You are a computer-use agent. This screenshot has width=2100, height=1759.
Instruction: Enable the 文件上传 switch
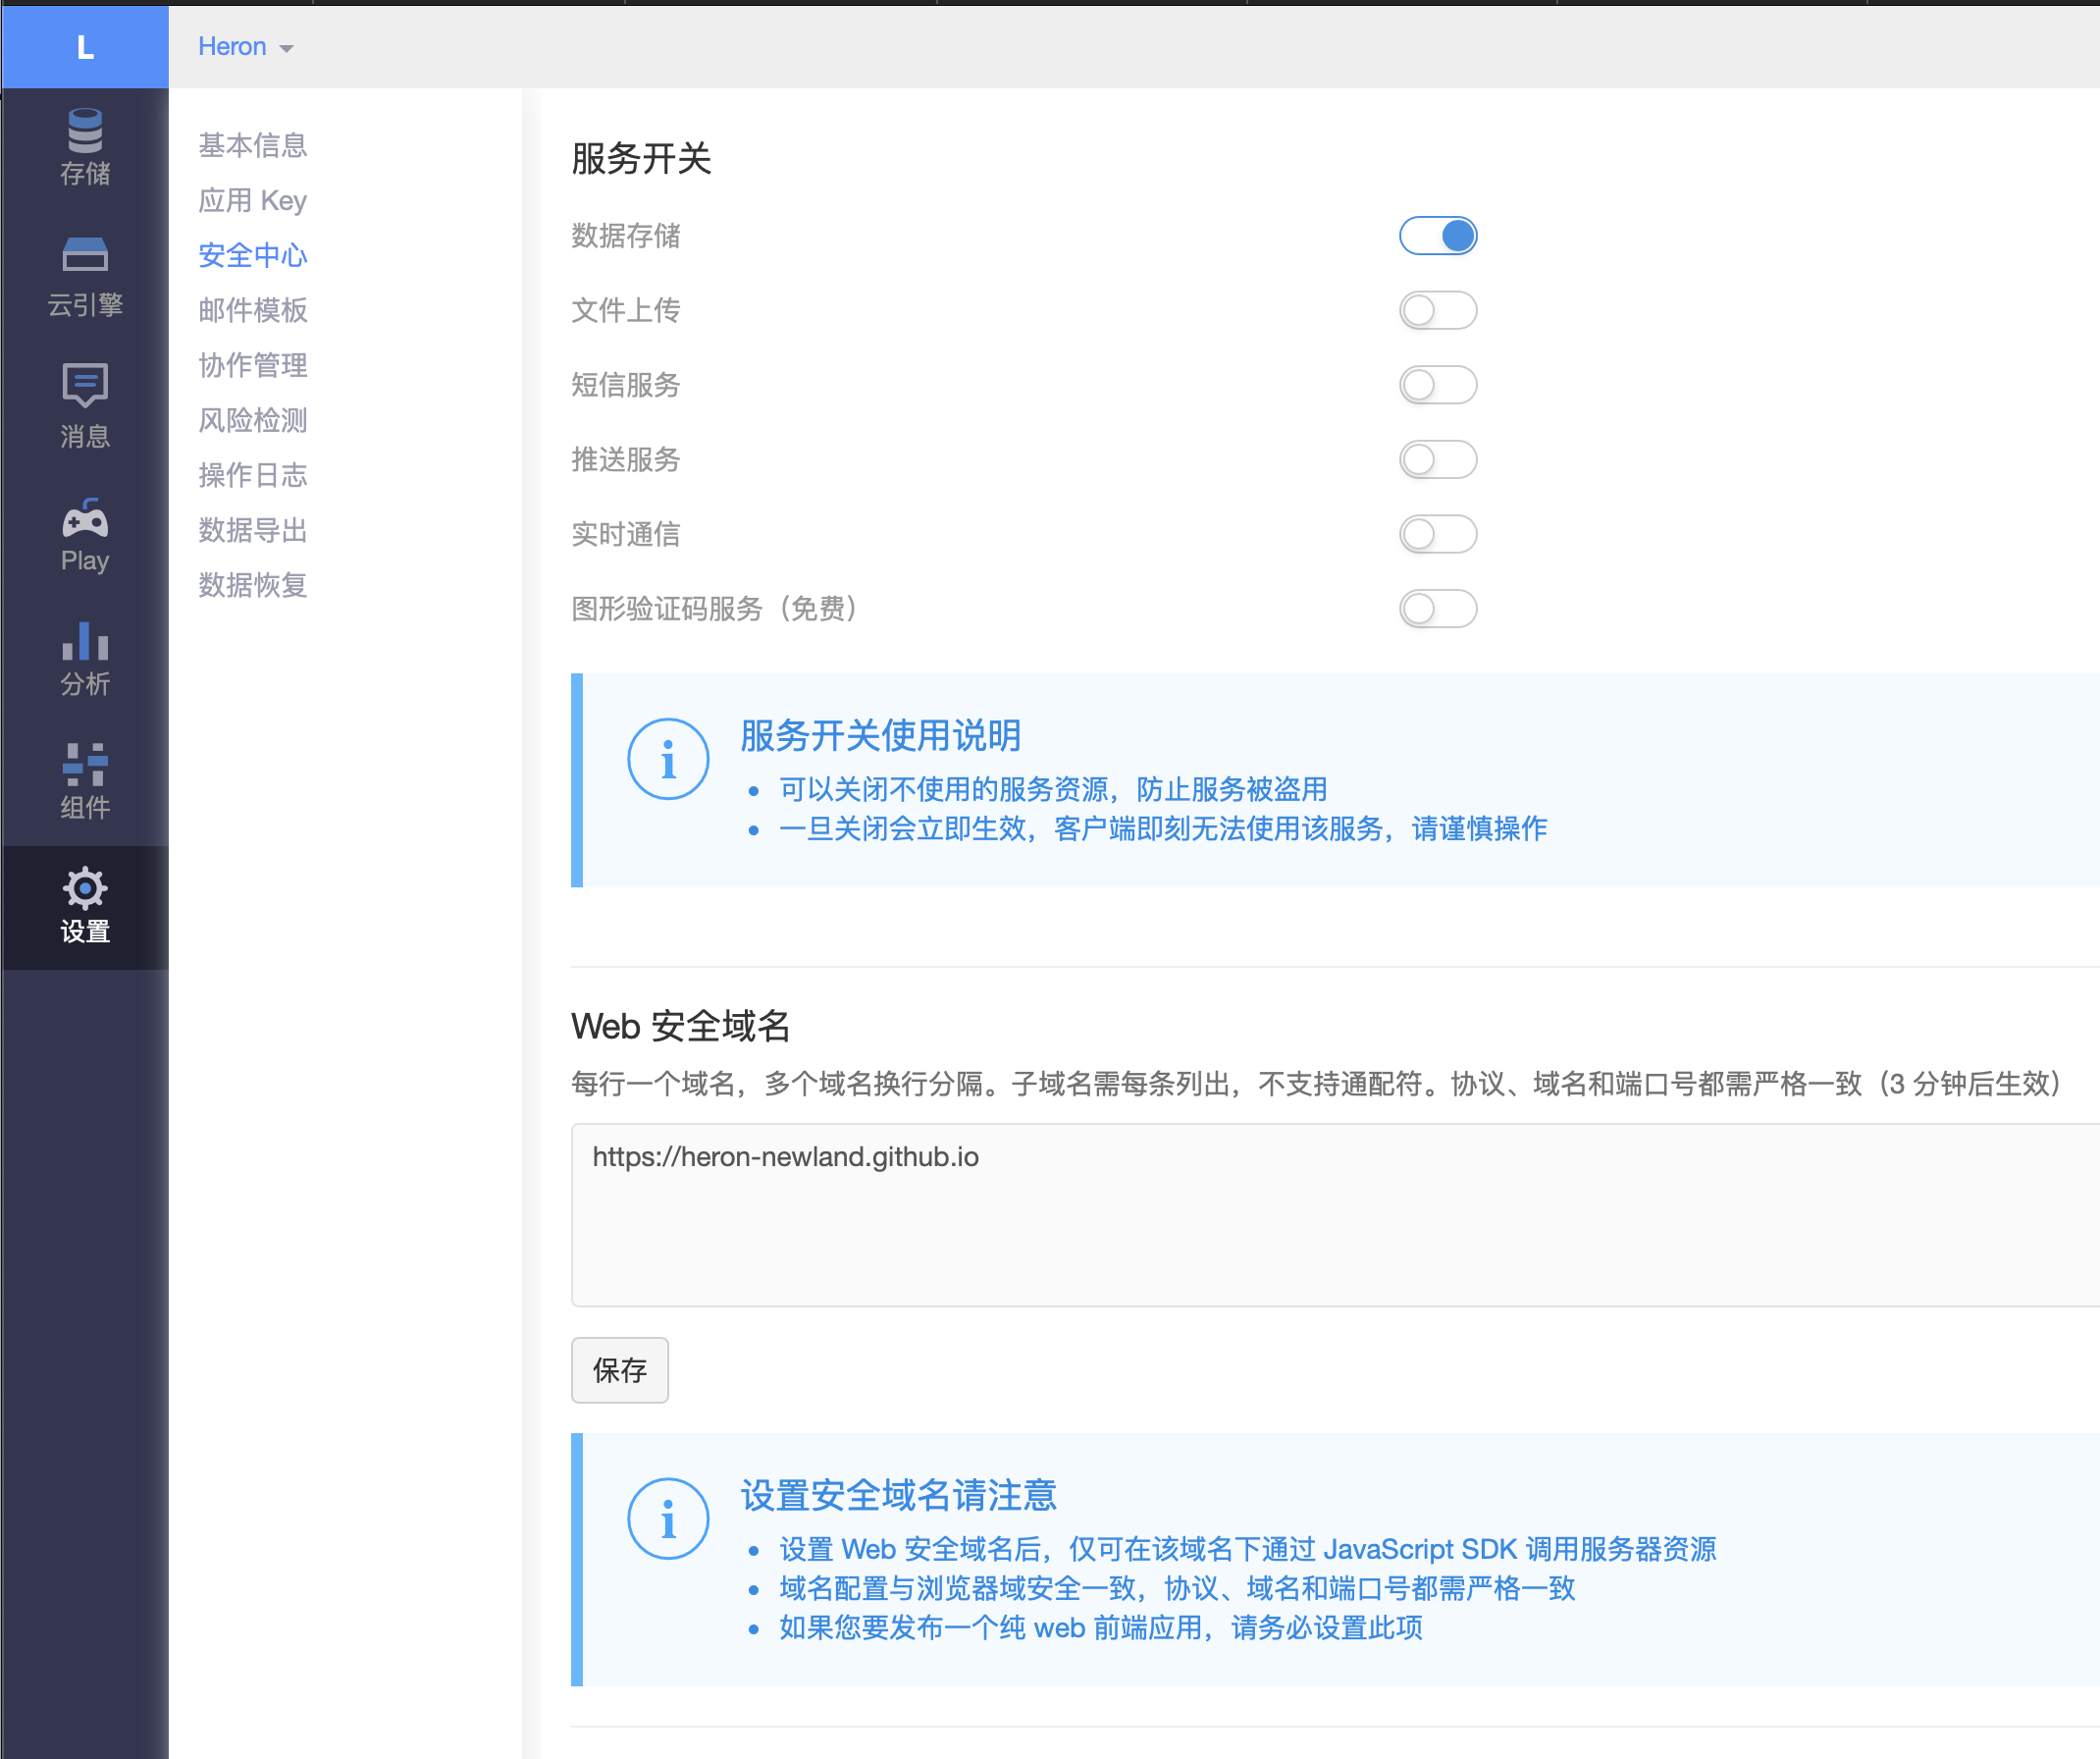click(x=1438, y=310)
